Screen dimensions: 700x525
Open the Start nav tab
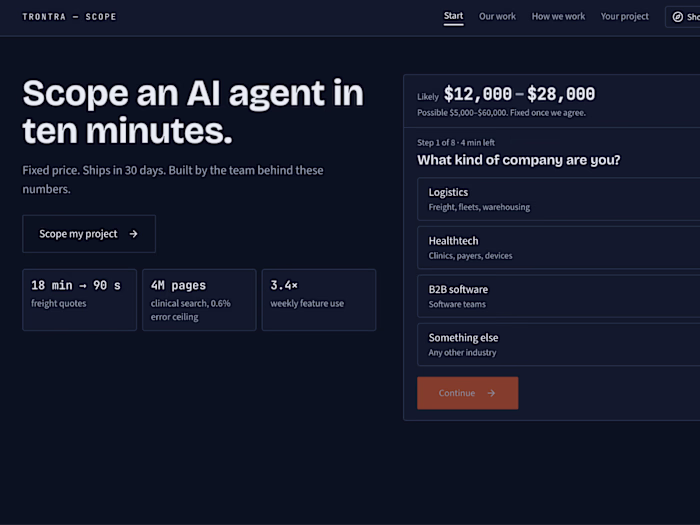click(x=453, y=16)
